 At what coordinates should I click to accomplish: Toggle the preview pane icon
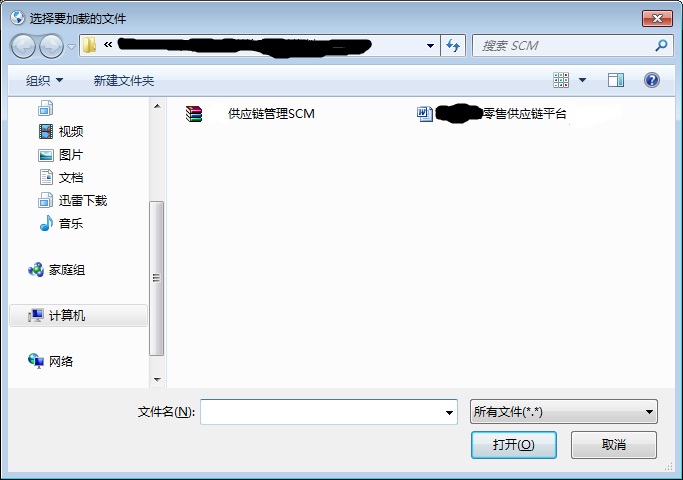[x=615, y=80]
